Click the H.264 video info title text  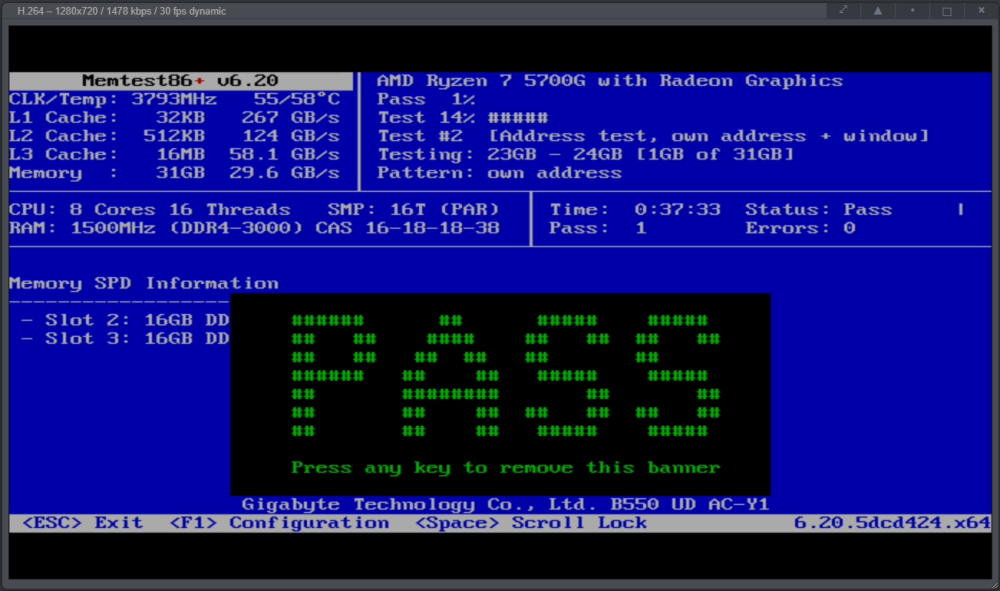pos(121,11)
